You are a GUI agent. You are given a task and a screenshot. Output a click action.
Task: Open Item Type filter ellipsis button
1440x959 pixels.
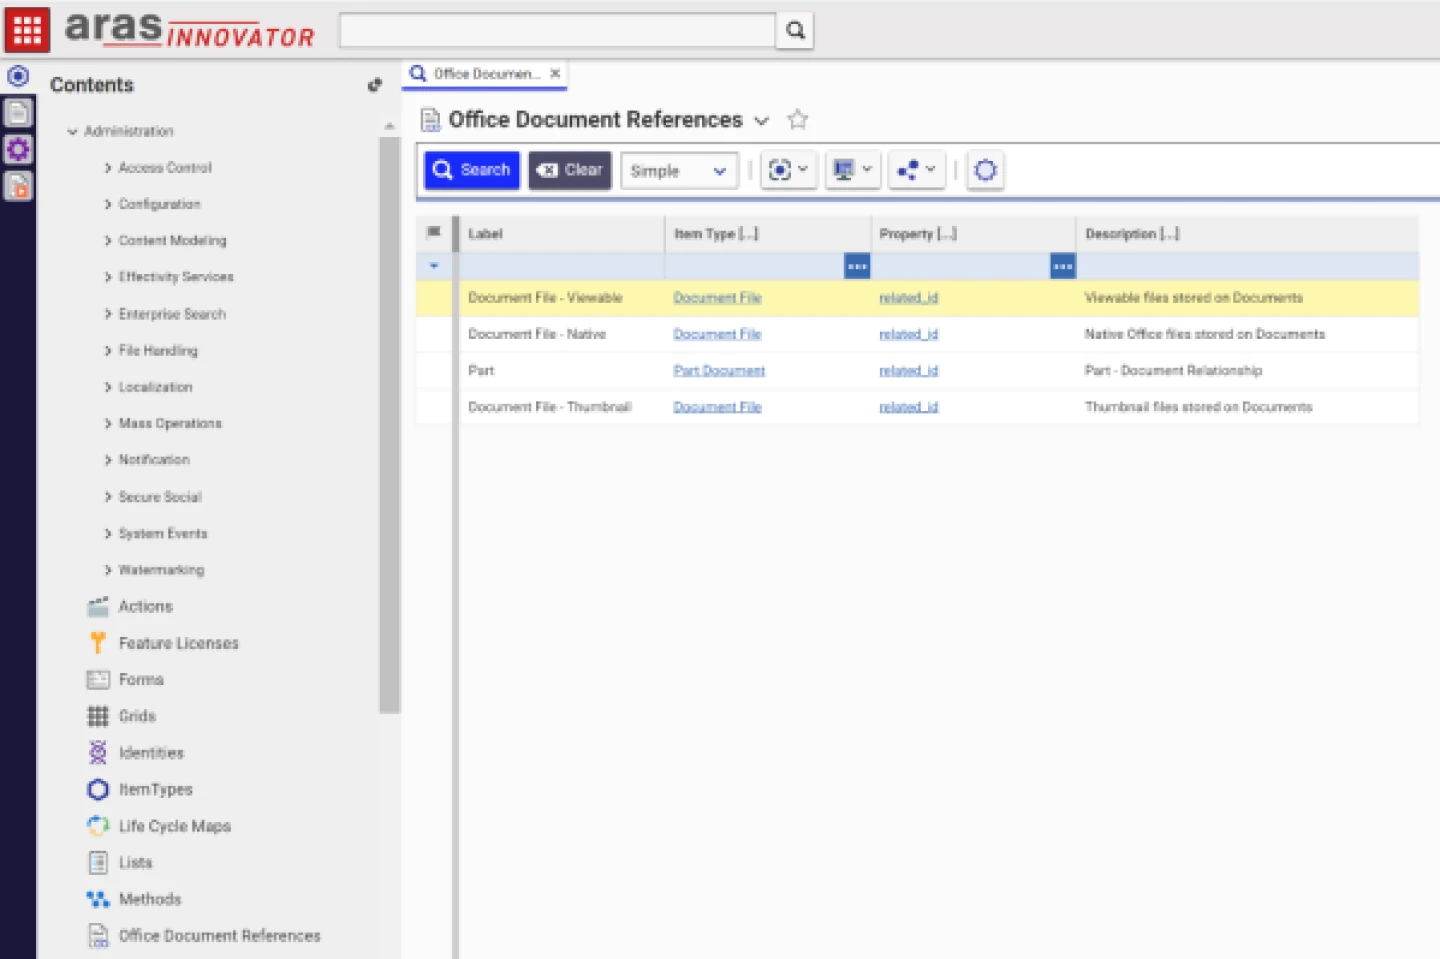(857, 266)
